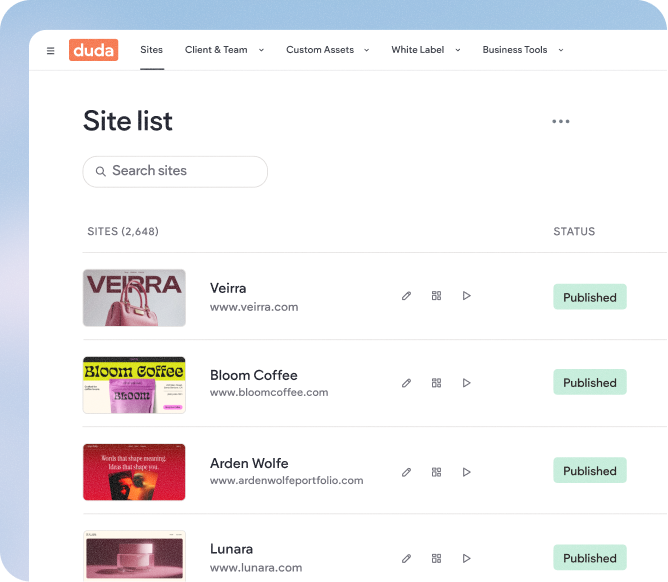Select the Sites tab
This screenshot has height=582, width=668.
[x=152, y=50]
